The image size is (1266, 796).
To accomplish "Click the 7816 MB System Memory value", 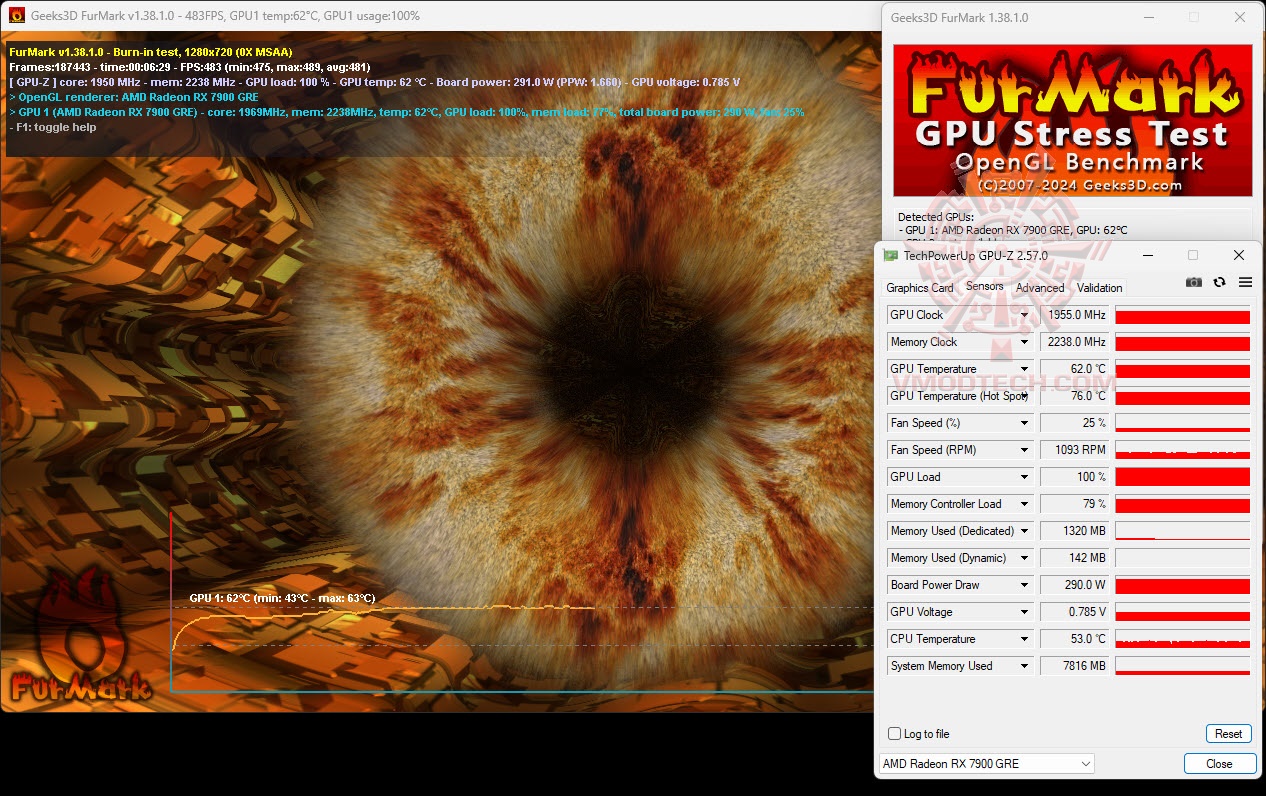I will point(1075,666).
